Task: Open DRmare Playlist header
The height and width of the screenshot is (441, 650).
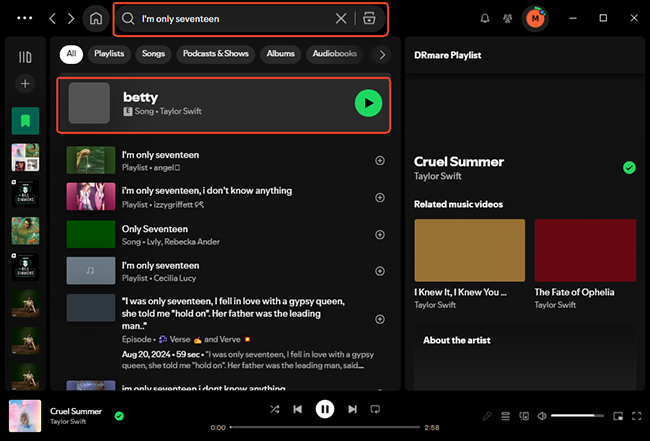Action: click(448, 55)
